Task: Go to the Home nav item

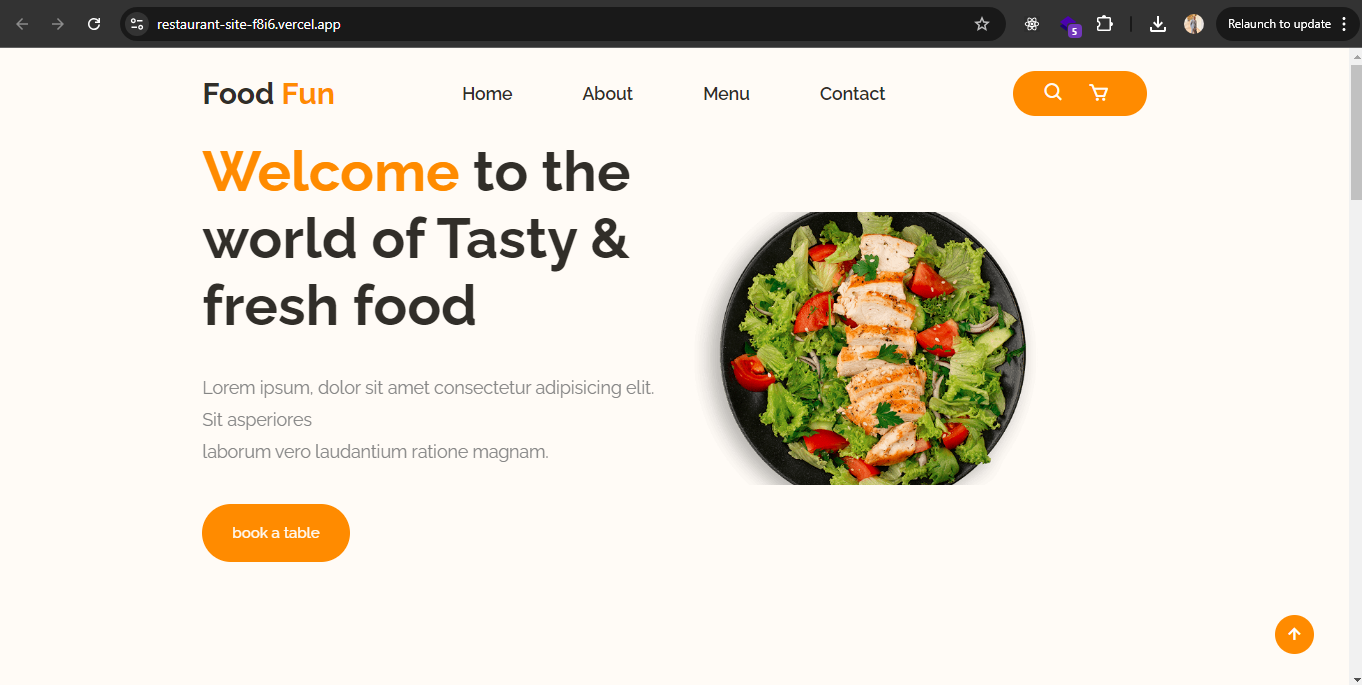Action: [487, 94]
